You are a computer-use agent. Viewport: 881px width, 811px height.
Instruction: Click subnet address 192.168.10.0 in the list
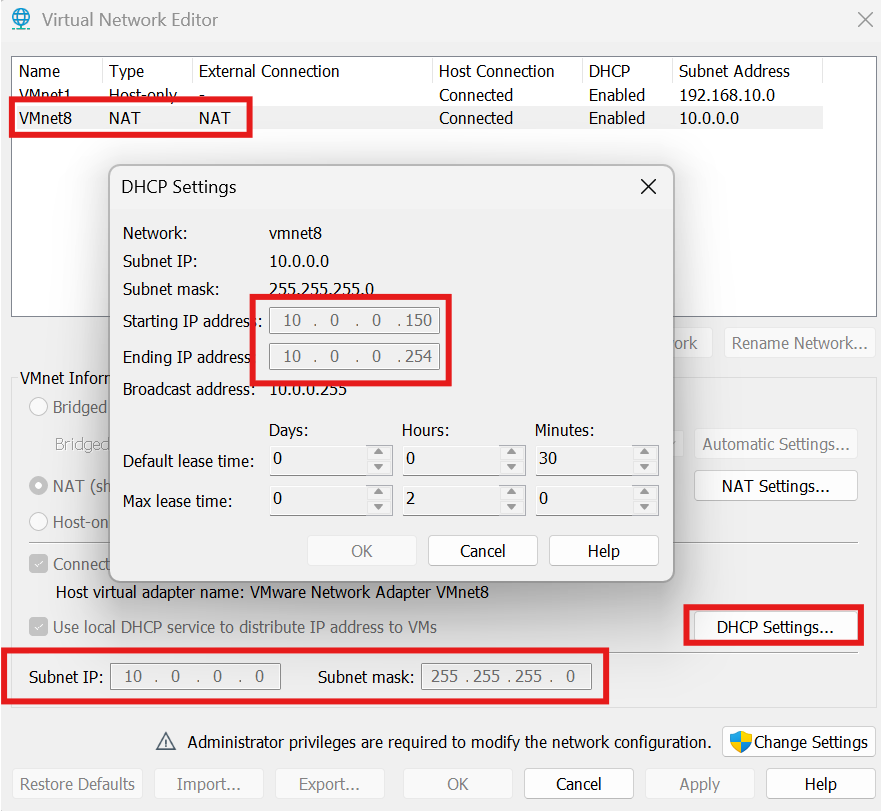[x=726, y=95]
